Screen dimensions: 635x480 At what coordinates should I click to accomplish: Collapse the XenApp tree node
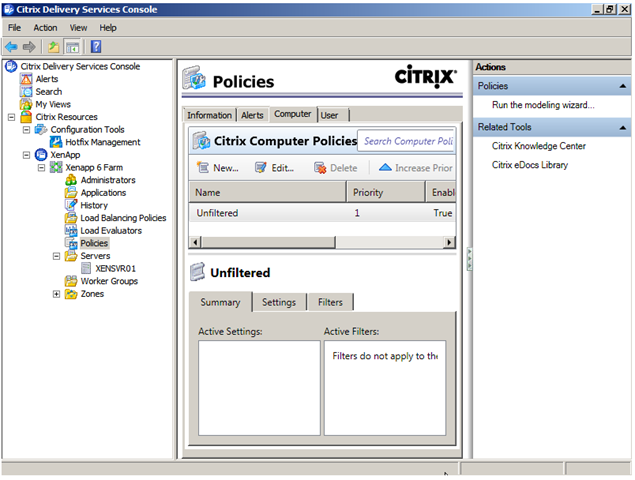26,155
